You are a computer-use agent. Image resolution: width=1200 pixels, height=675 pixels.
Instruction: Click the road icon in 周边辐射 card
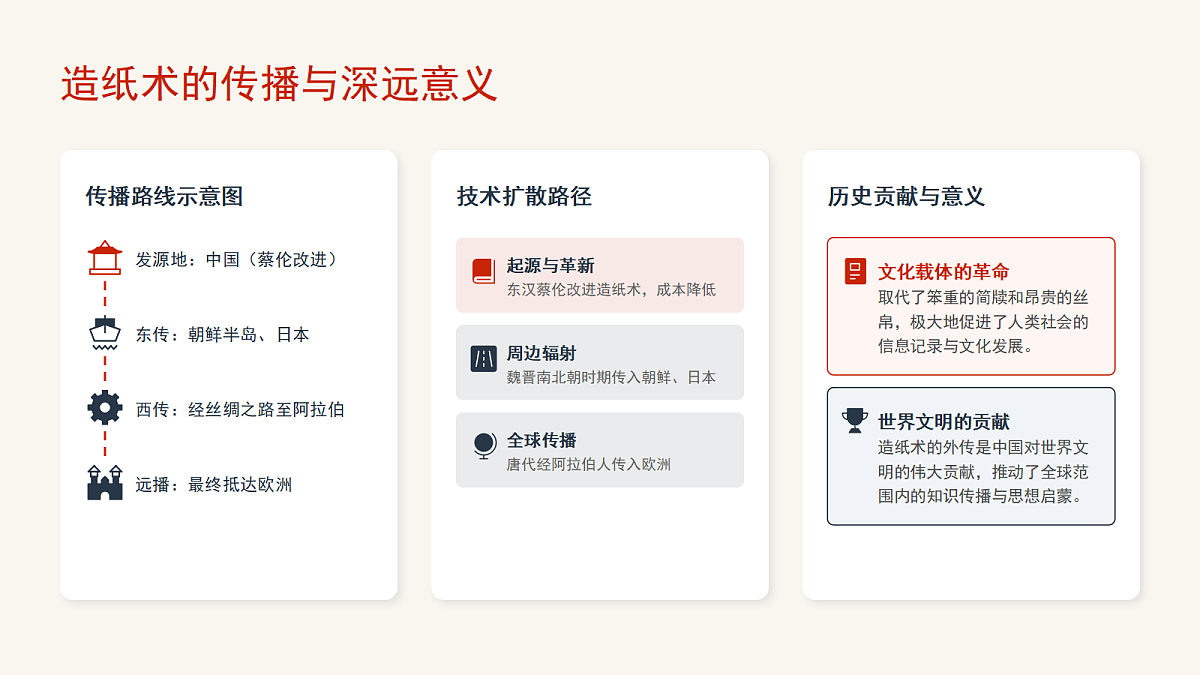click(x=484, y=359)
